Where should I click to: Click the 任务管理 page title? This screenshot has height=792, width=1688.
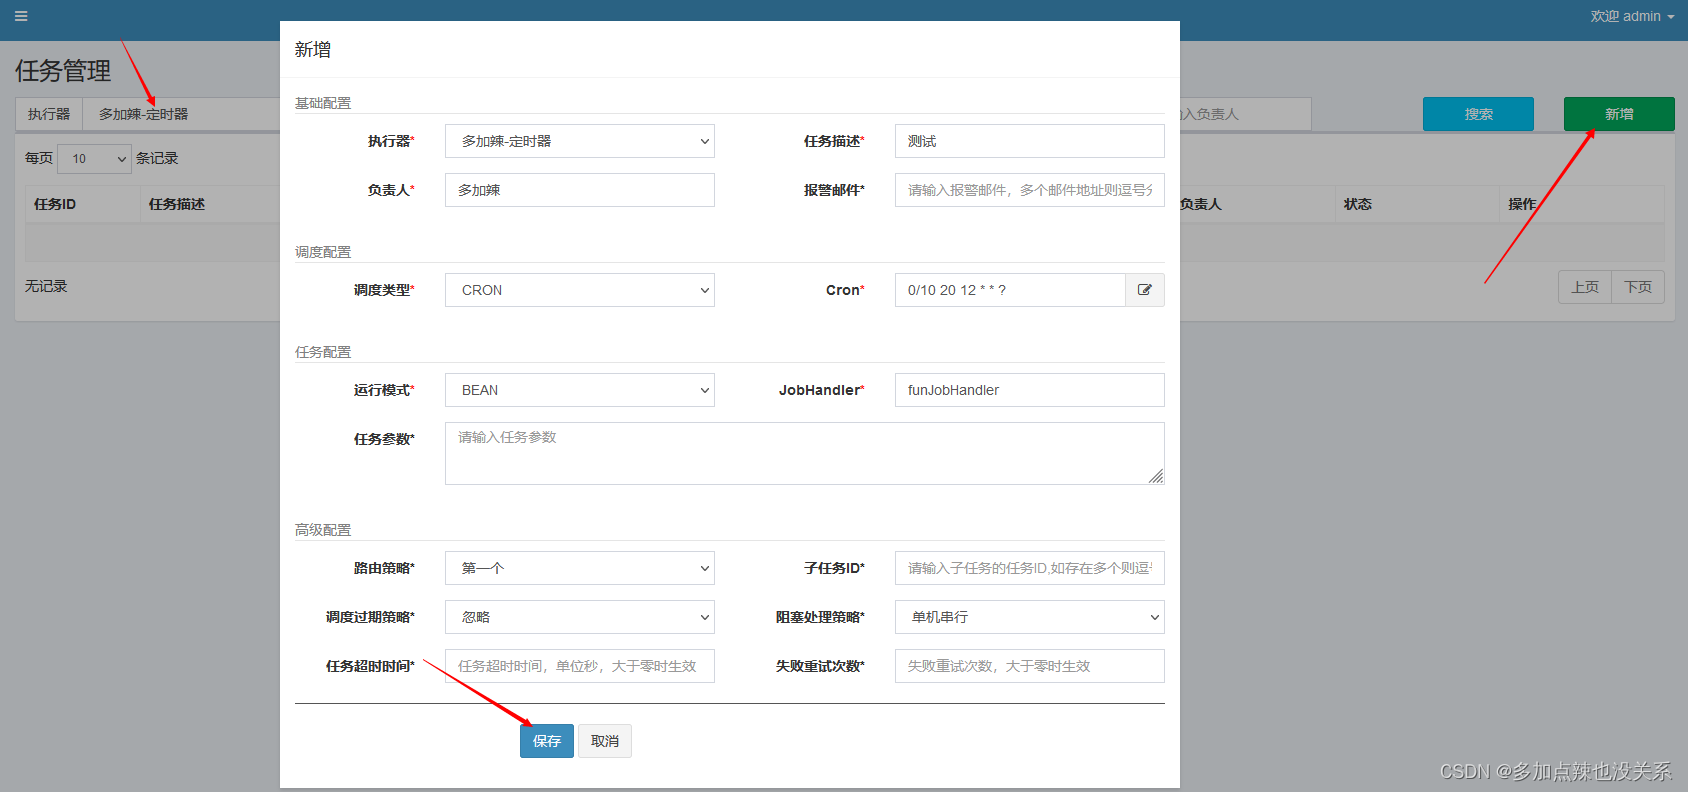pos(63,71)
